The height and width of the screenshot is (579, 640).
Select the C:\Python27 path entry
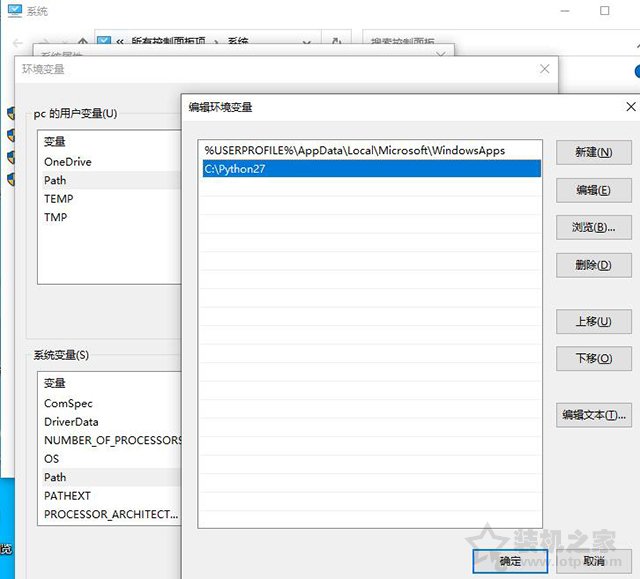(371, 169)
